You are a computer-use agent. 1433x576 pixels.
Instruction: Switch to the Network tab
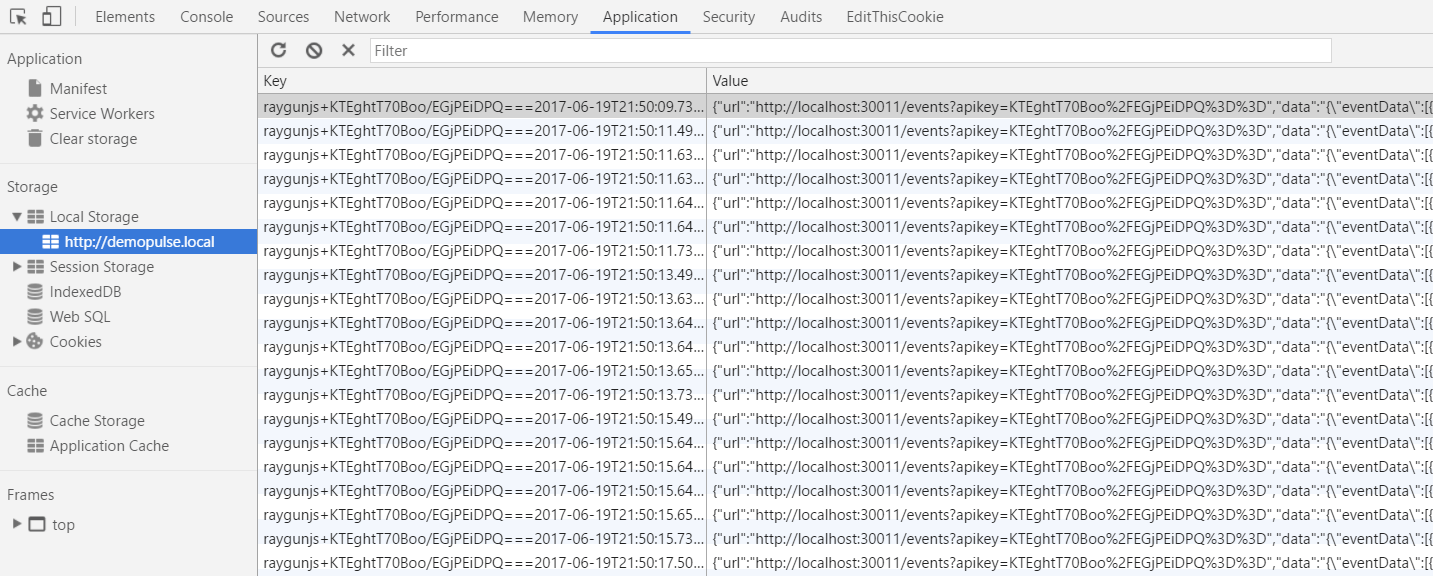[361, 16]
